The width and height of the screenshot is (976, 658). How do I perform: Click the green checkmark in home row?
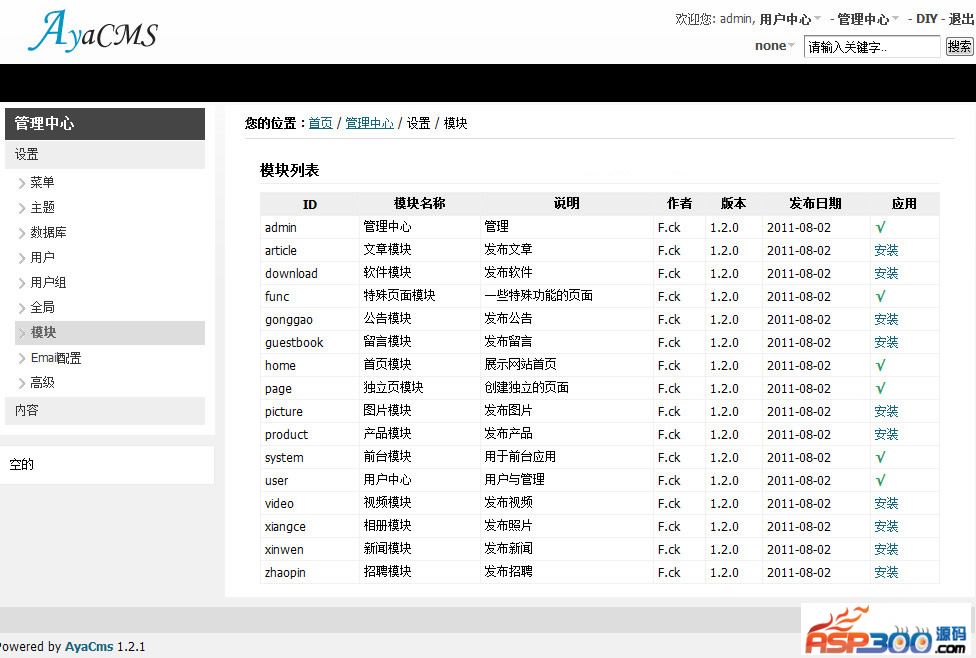[881, 366]
